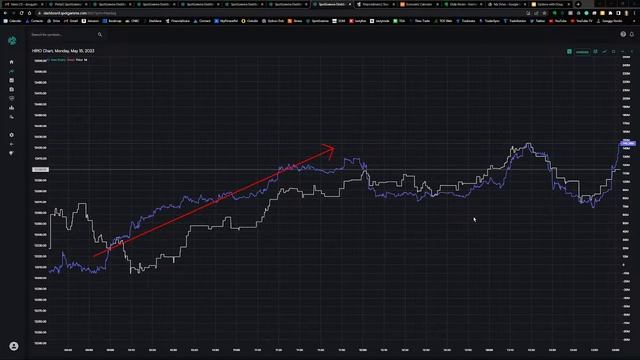Open the settings gear in the sidebar
This screenshot has height=360, width=640.
(11, 135)
